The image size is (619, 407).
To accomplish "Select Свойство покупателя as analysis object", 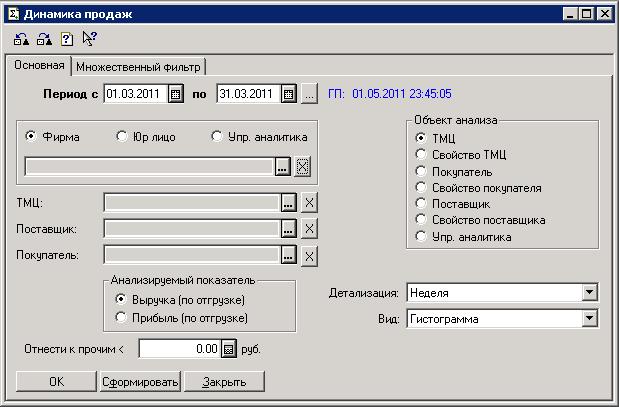I will click(x=420, y=188).
